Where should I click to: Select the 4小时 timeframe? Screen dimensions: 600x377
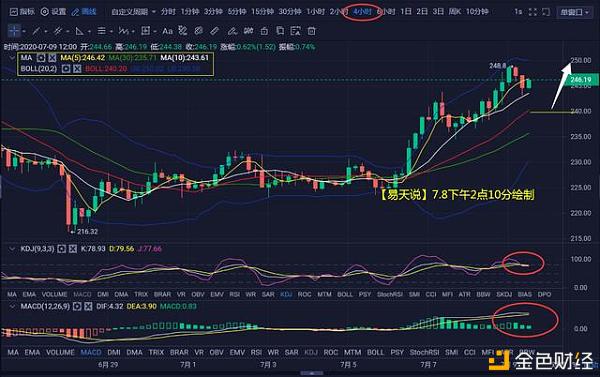tap(362, 12)
